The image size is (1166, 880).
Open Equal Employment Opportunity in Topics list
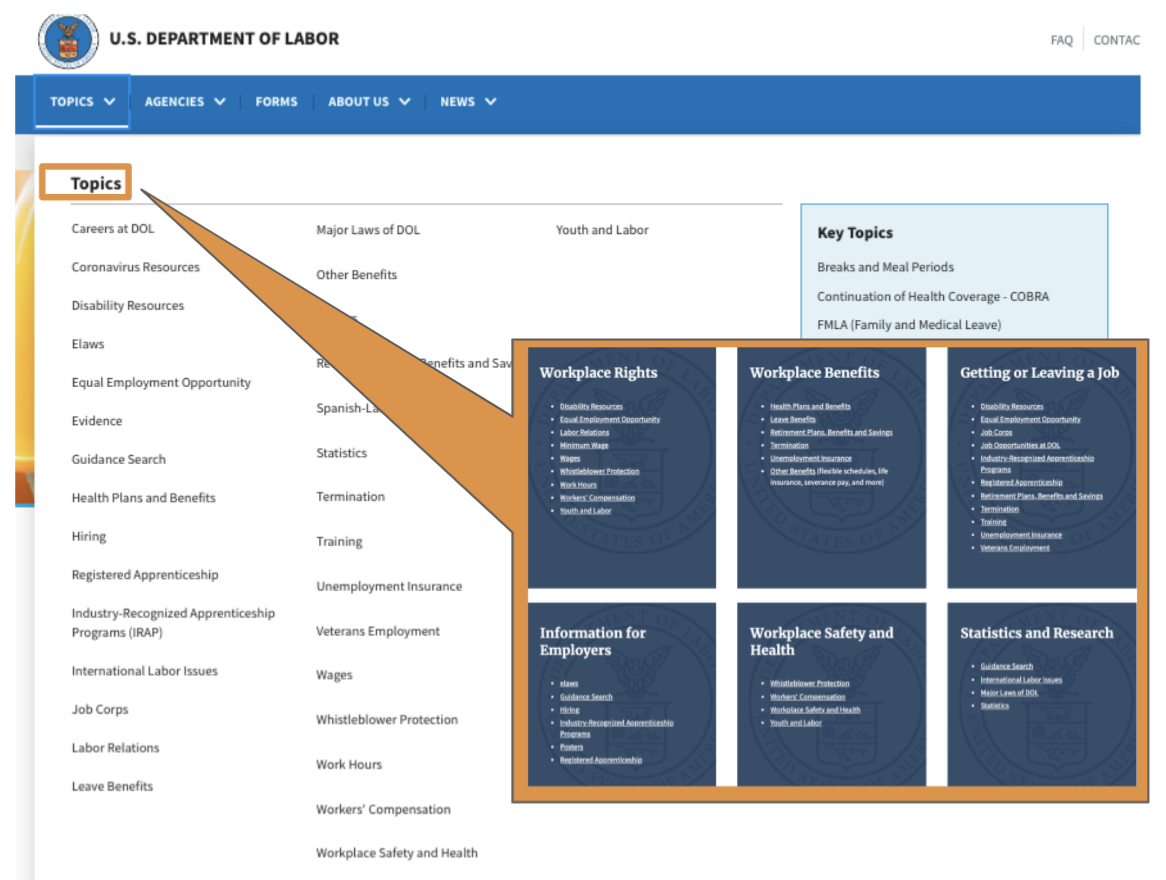click(161, 382)
